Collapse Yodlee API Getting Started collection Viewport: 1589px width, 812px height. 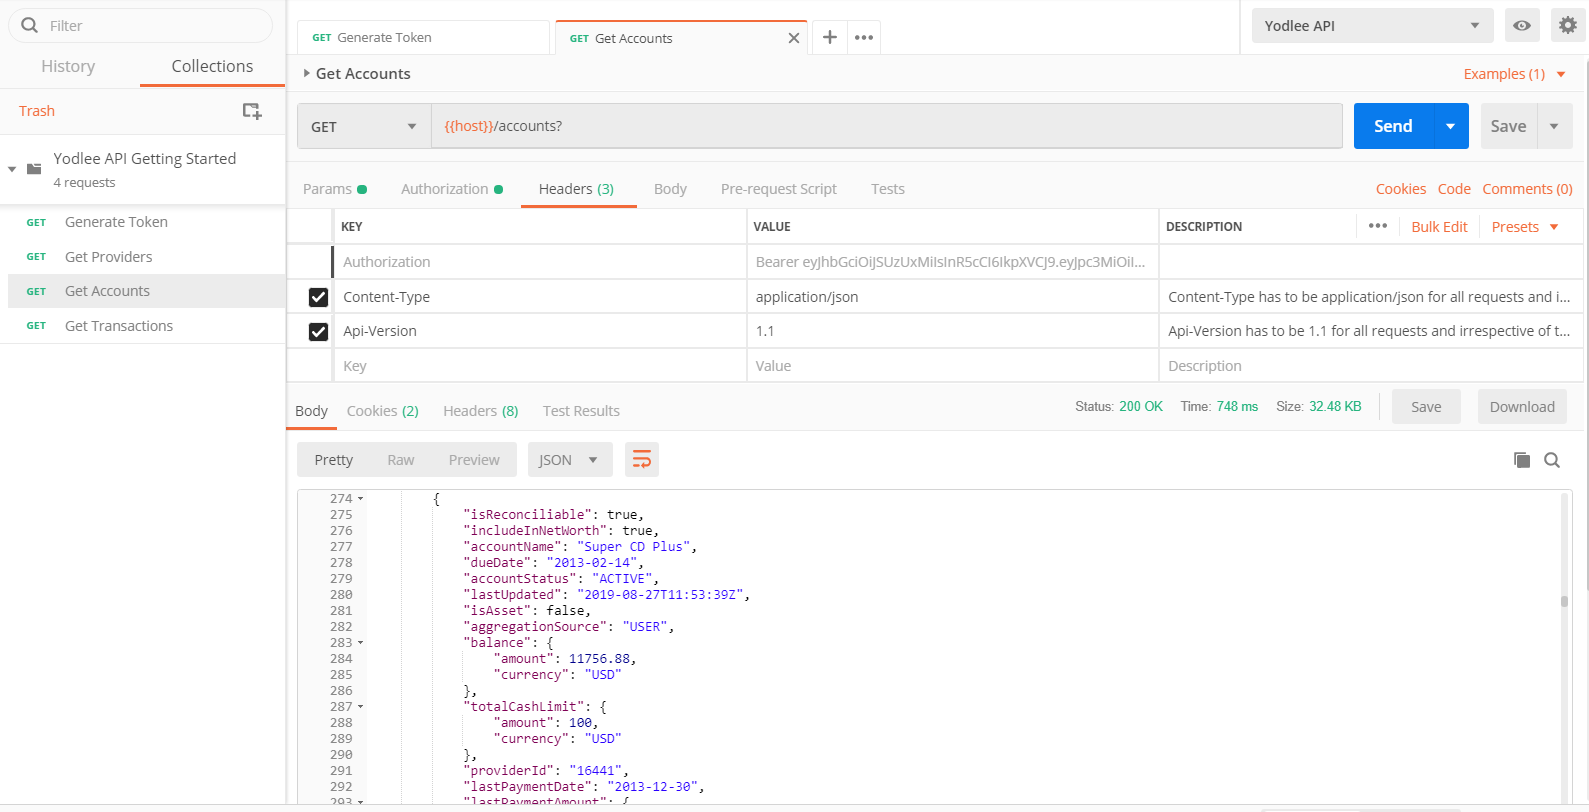12,169
